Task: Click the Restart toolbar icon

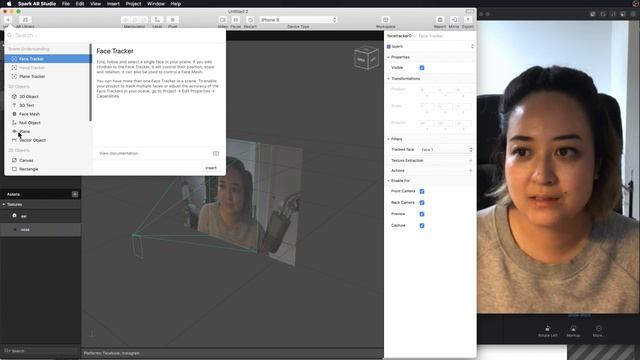Action: pyautogui.click(x=250, y=20)
